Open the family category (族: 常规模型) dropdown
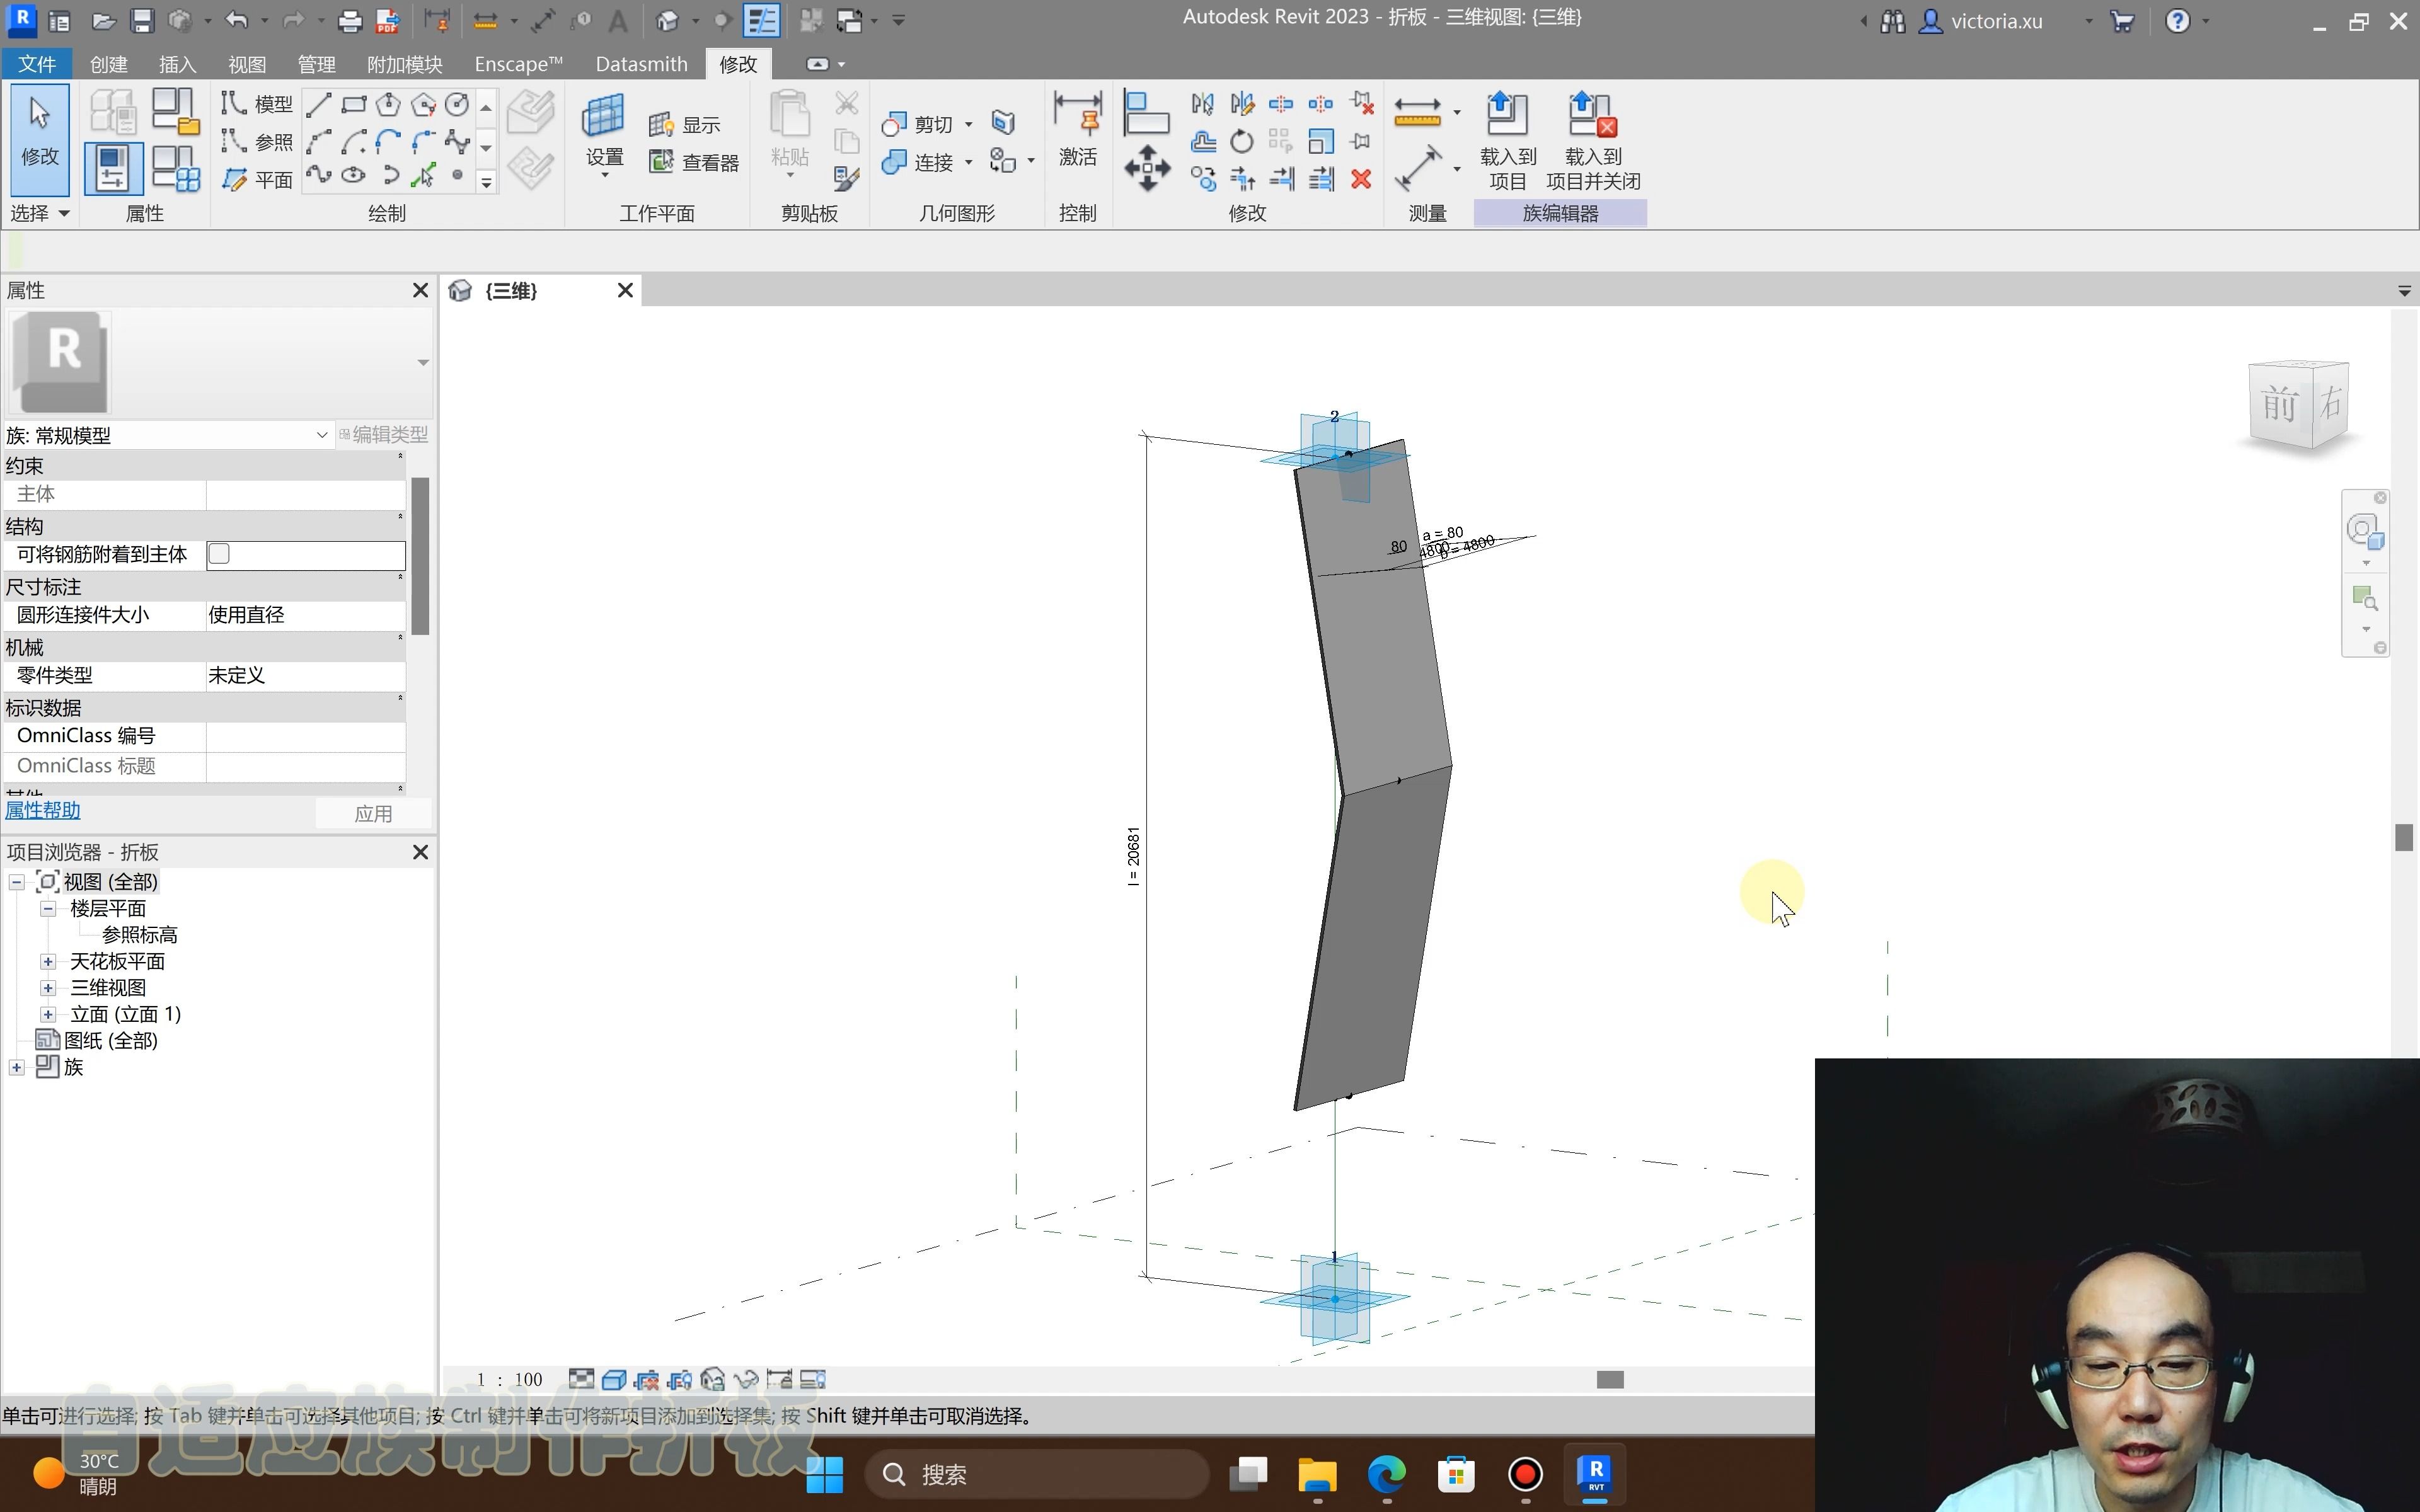The image size is (2420, 1512). point(322,435)
